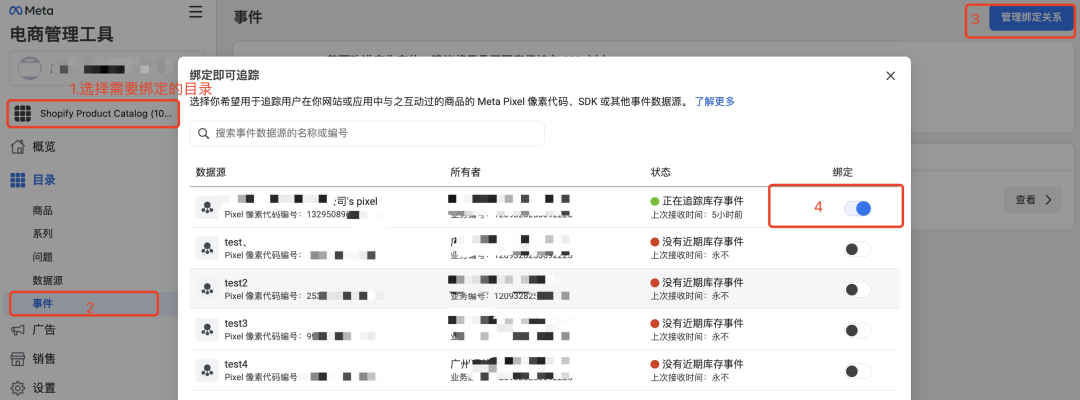Click 正在追踪库存事件 status text

coord(703,201)
